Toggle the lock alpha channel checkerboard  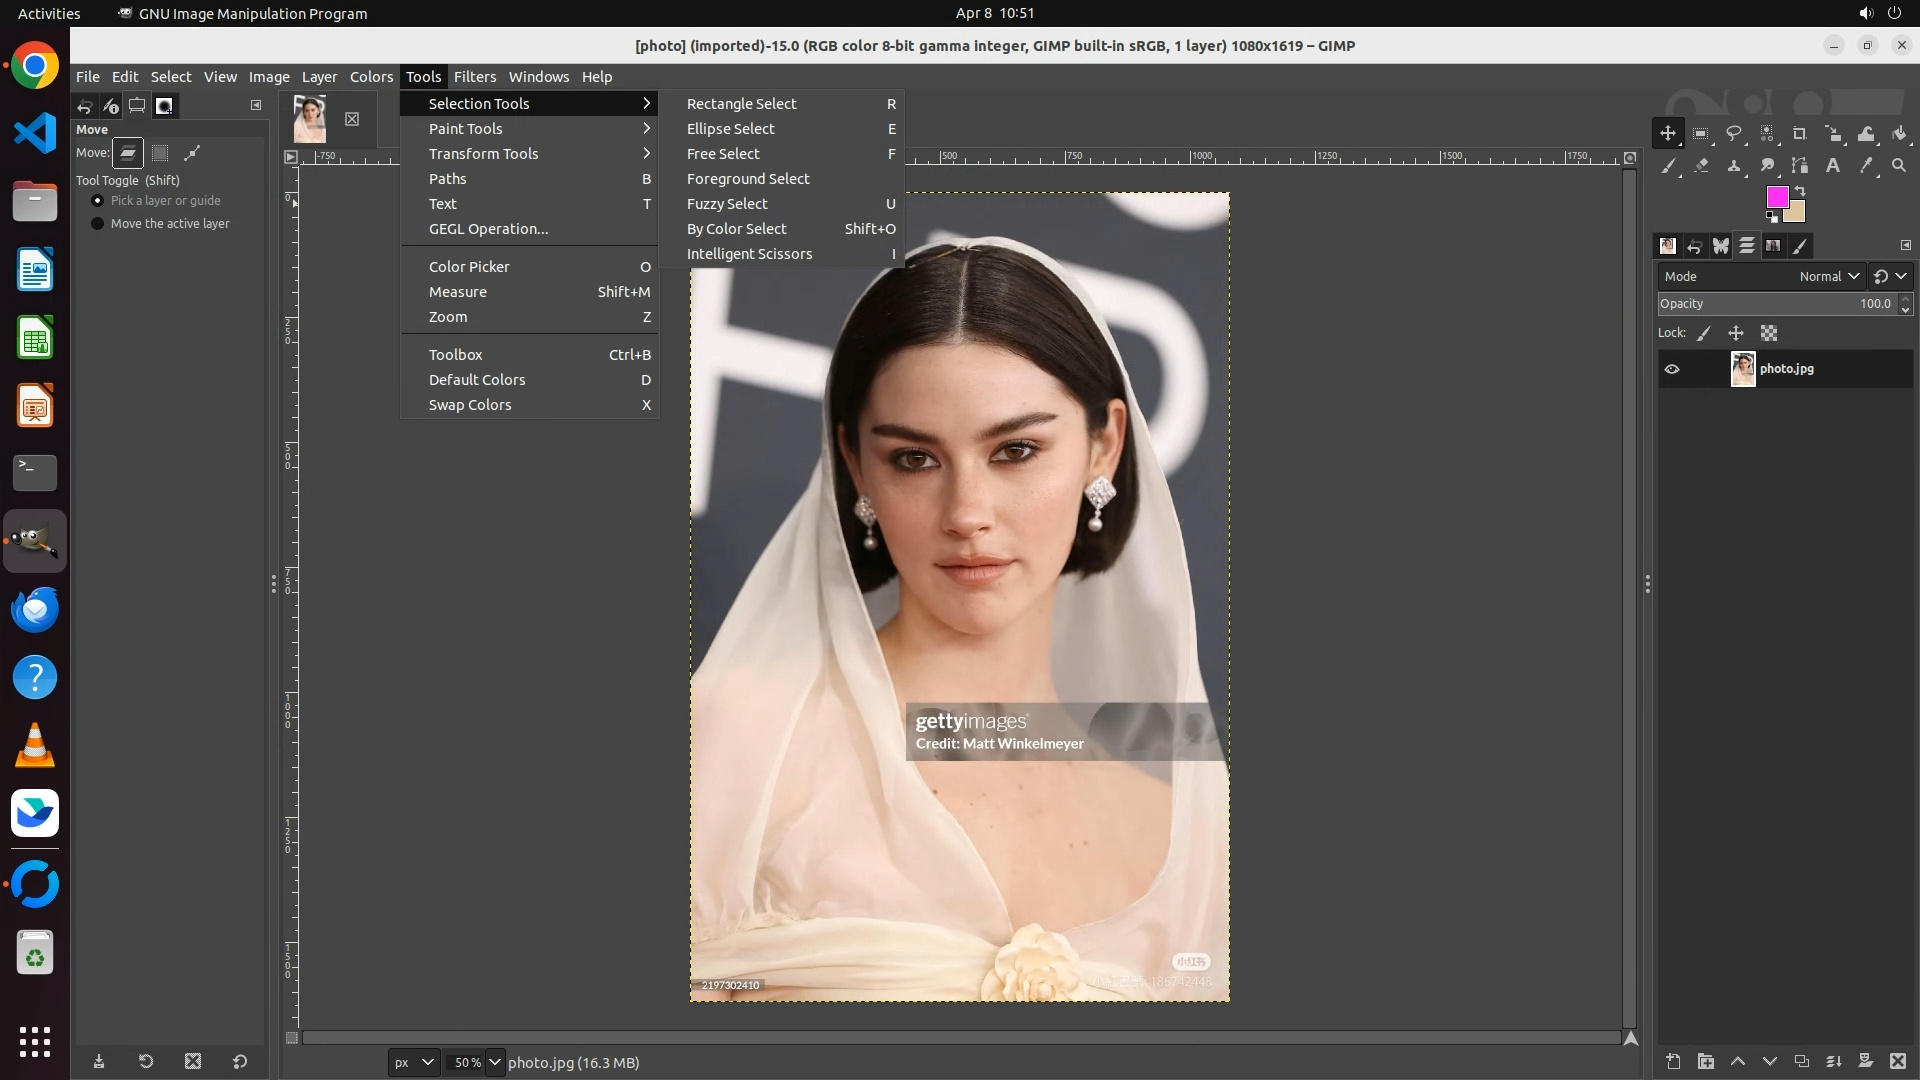click(1769, 333)
